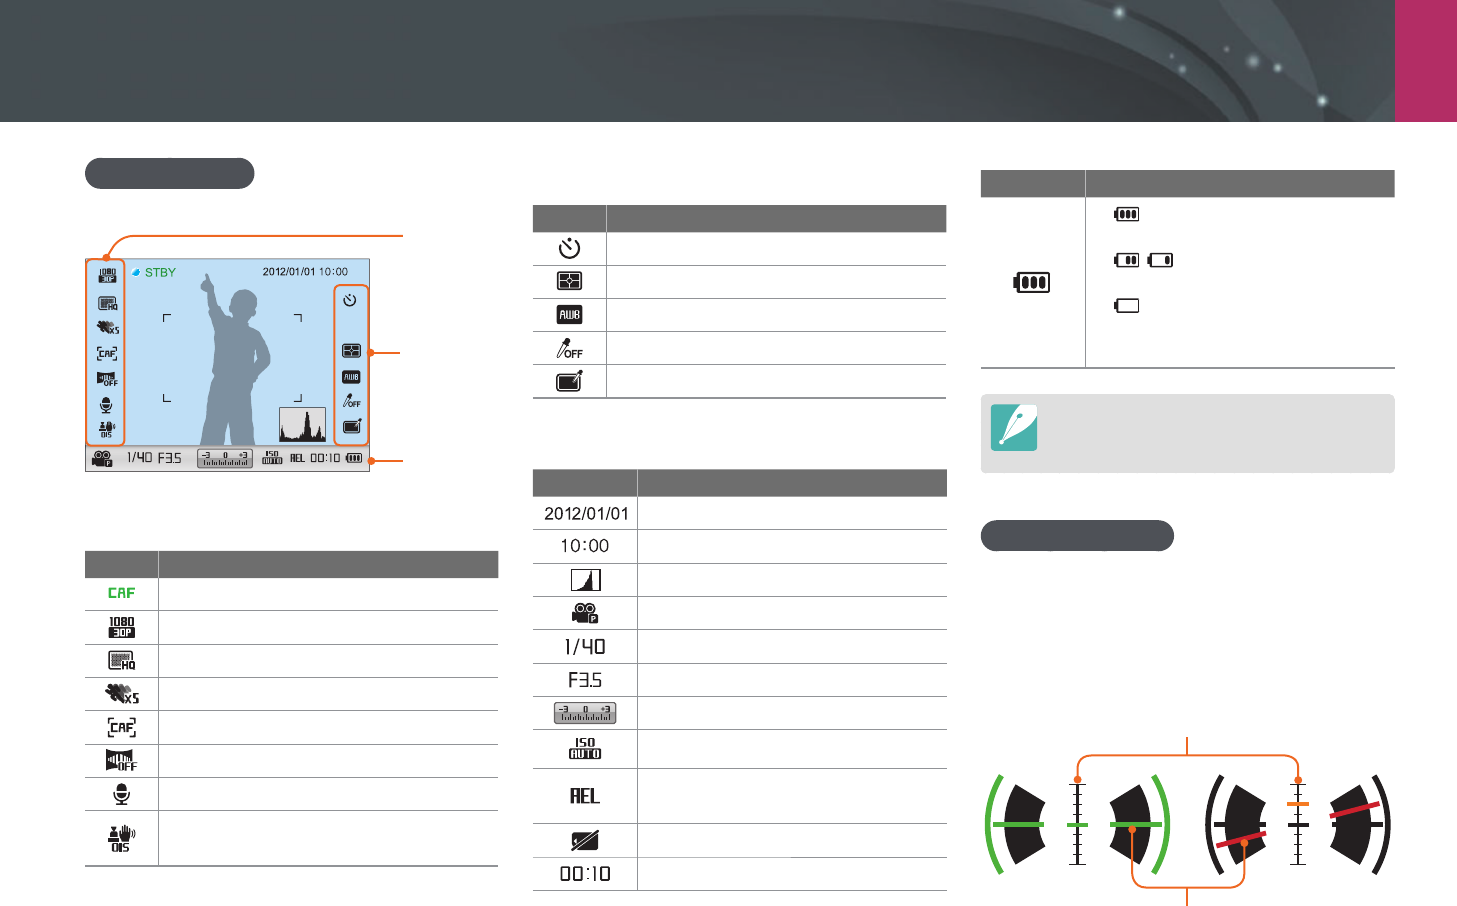1457x906 pixels.
Task: Select the 2012/01/01 date cell
Action: [x=586, y=513]
